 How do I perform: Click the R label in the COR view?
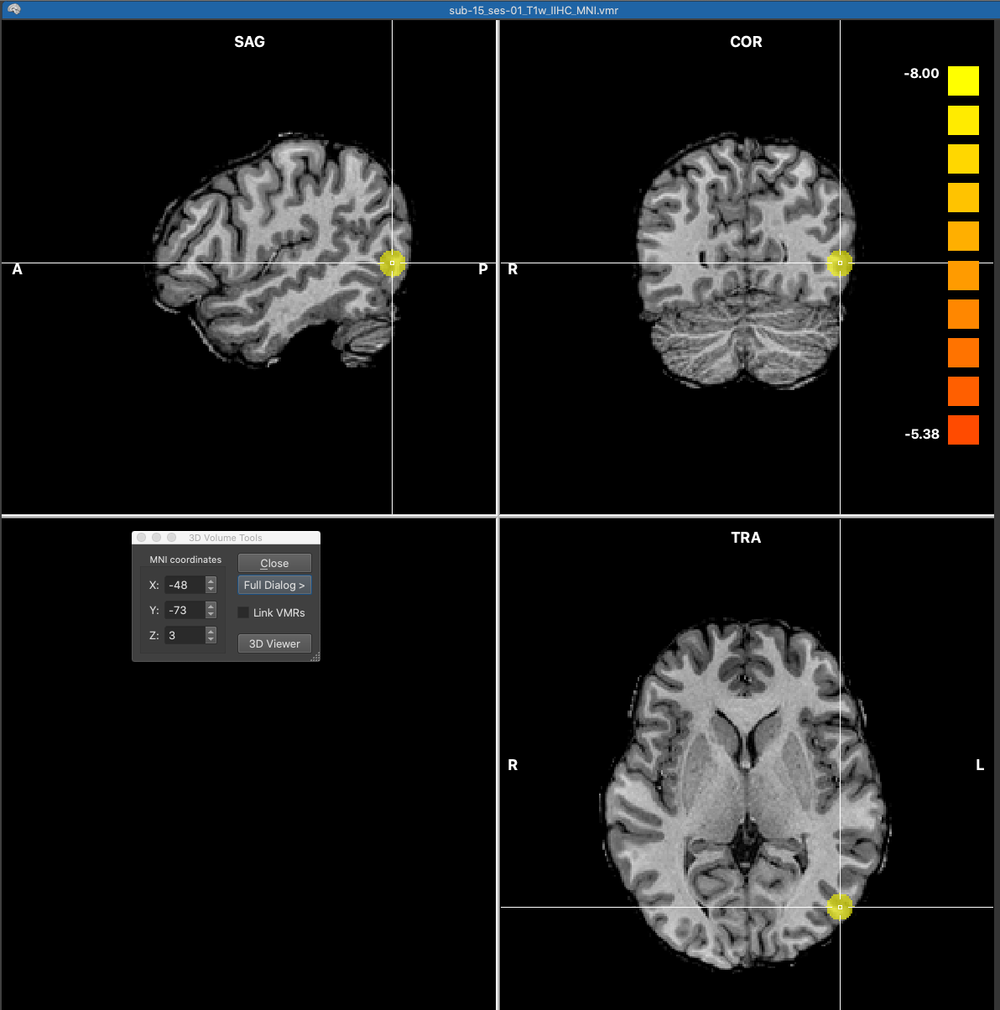click(x=513, y=269)
